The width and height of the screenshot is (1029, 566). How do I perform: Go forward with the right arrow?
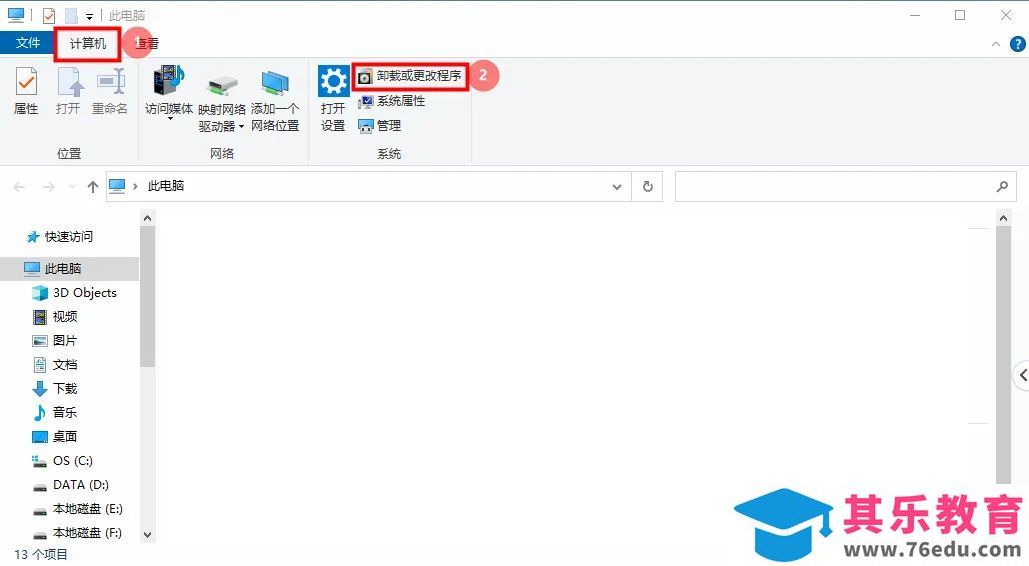pos(49,187)
